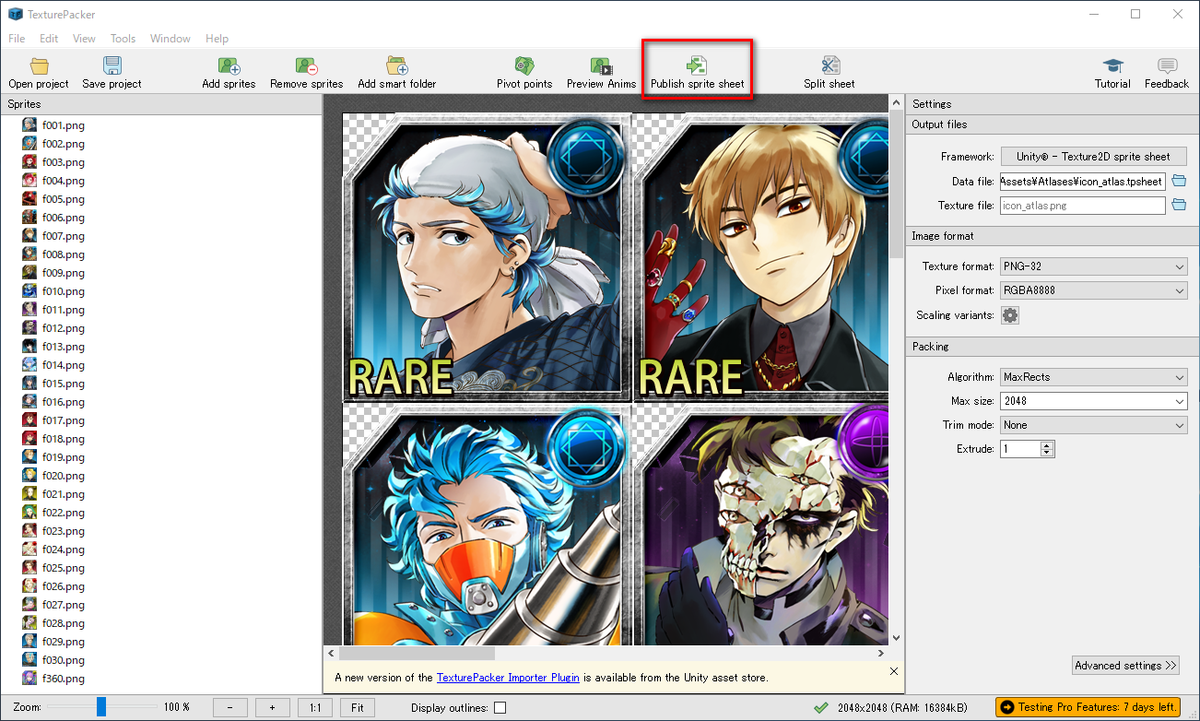1200x721 pixels.
Task: Open Preview Anims
Action: (x=601, y=73)
